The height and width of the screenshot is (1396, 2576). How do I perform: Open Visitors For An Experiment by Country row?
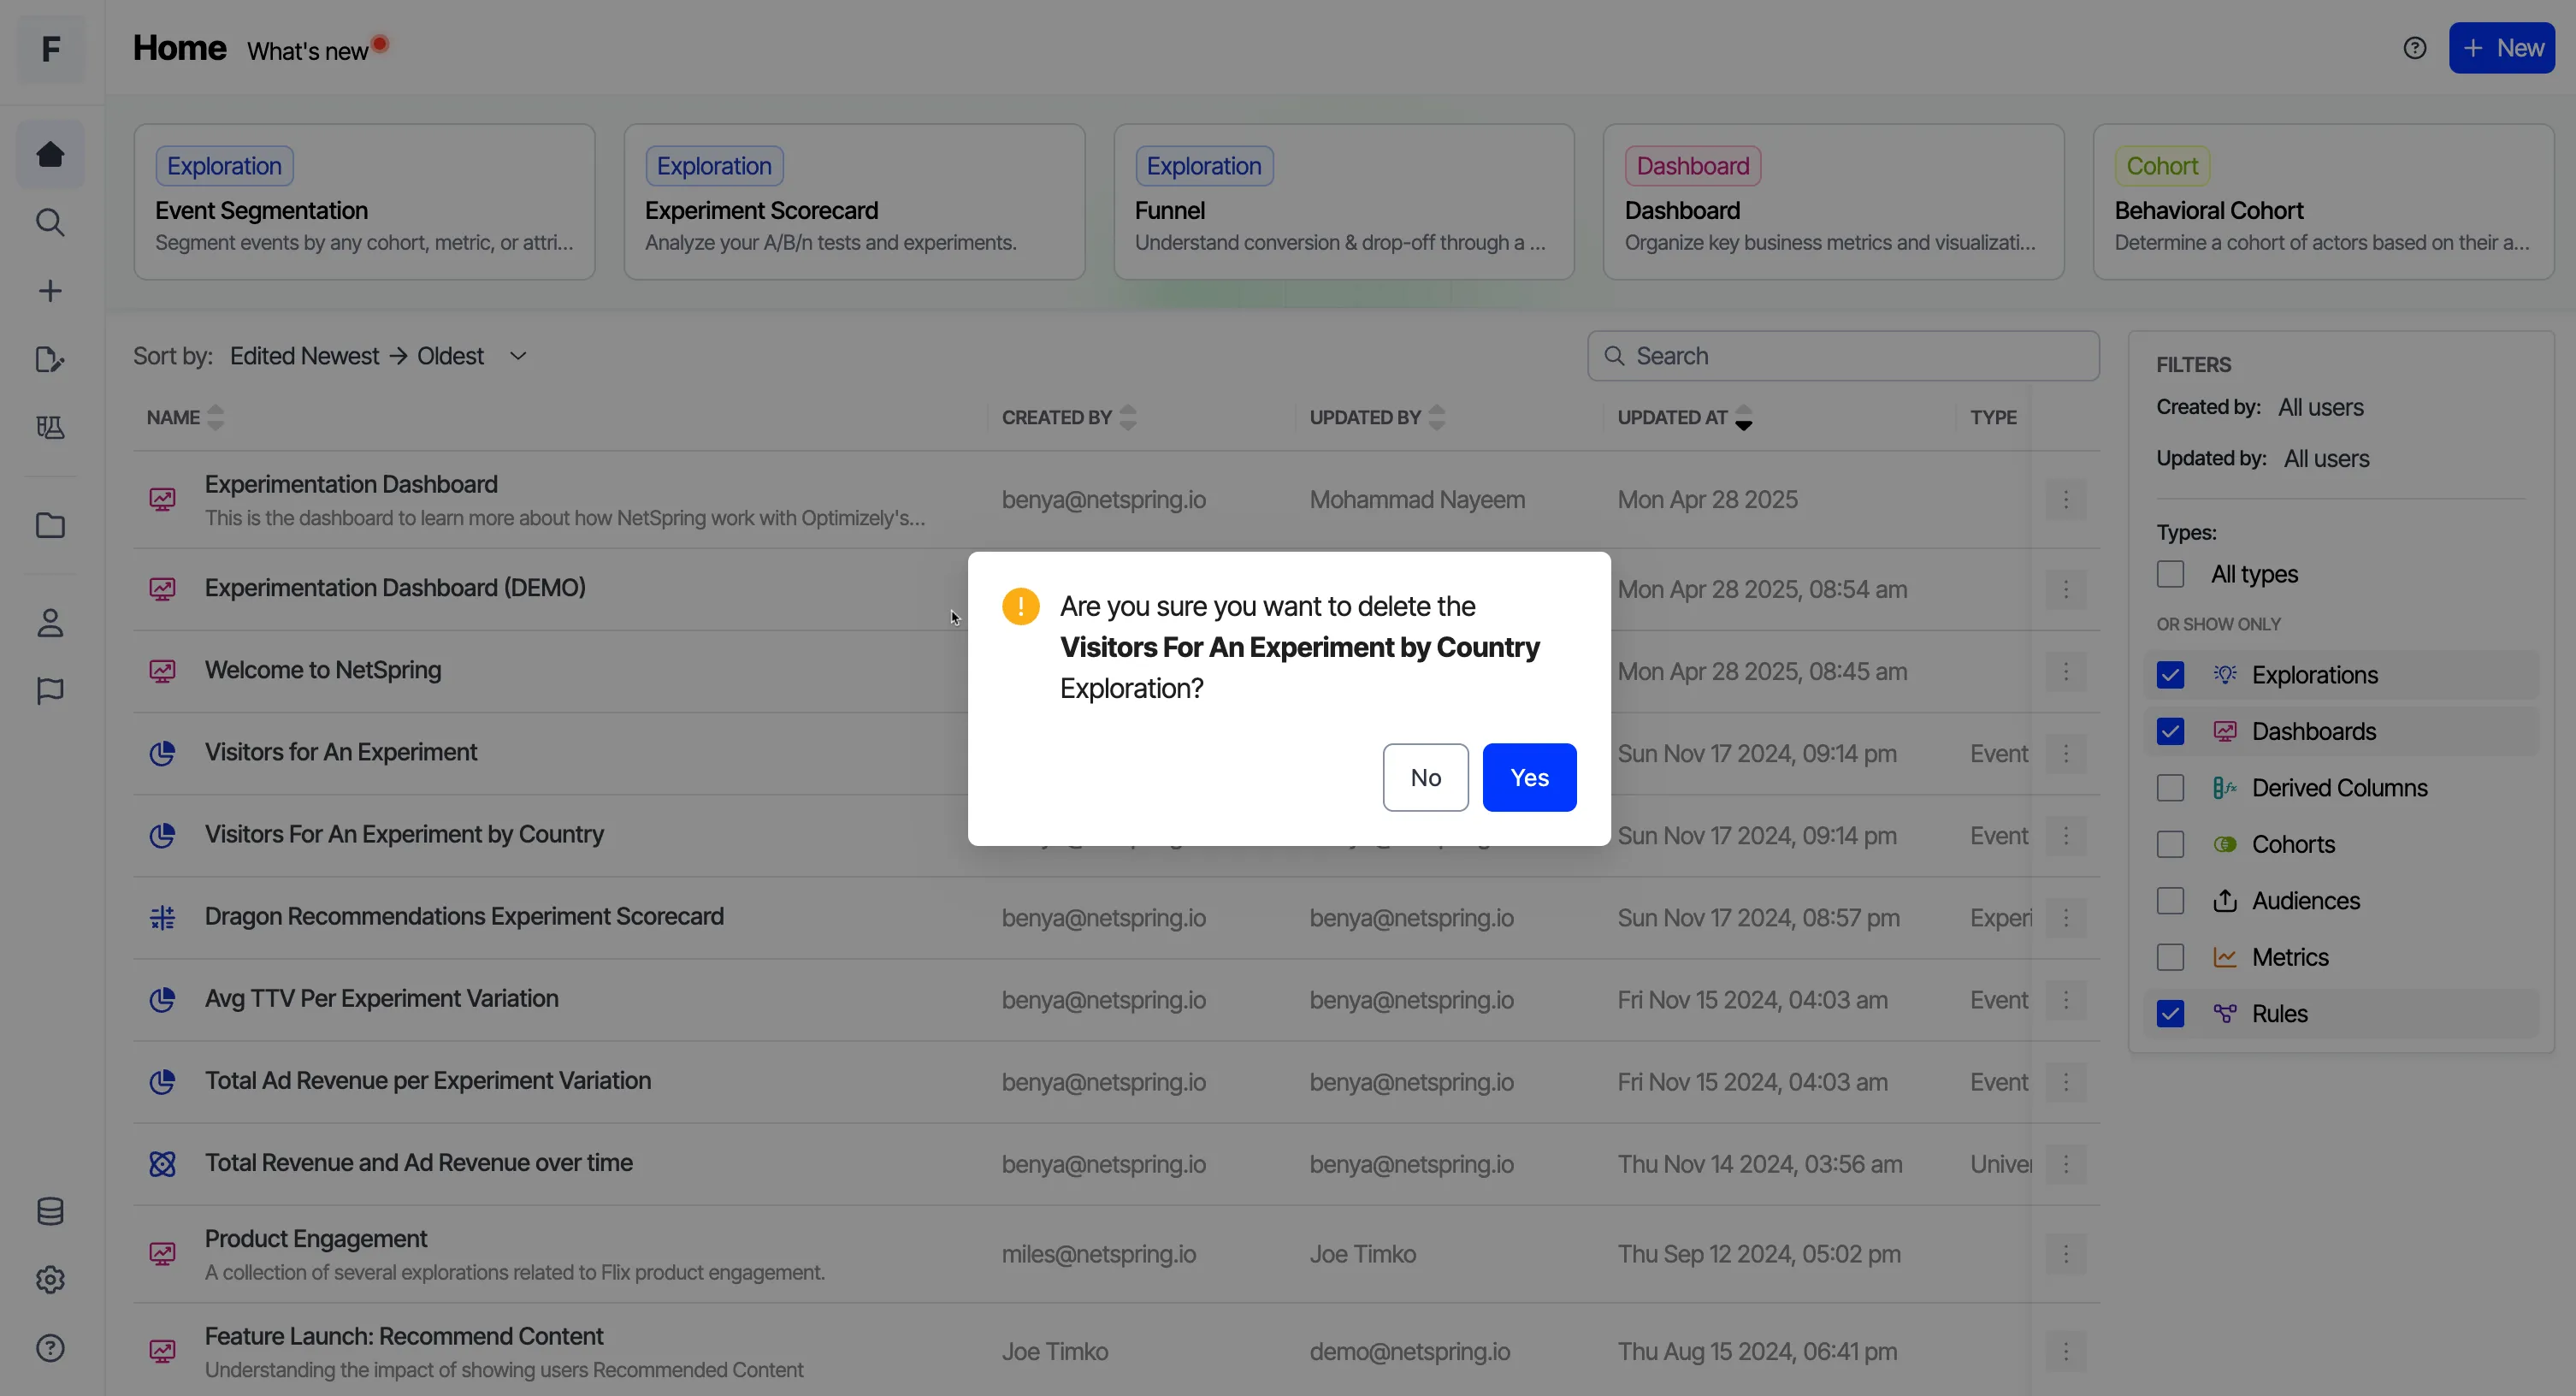click(x=404, y=834)
